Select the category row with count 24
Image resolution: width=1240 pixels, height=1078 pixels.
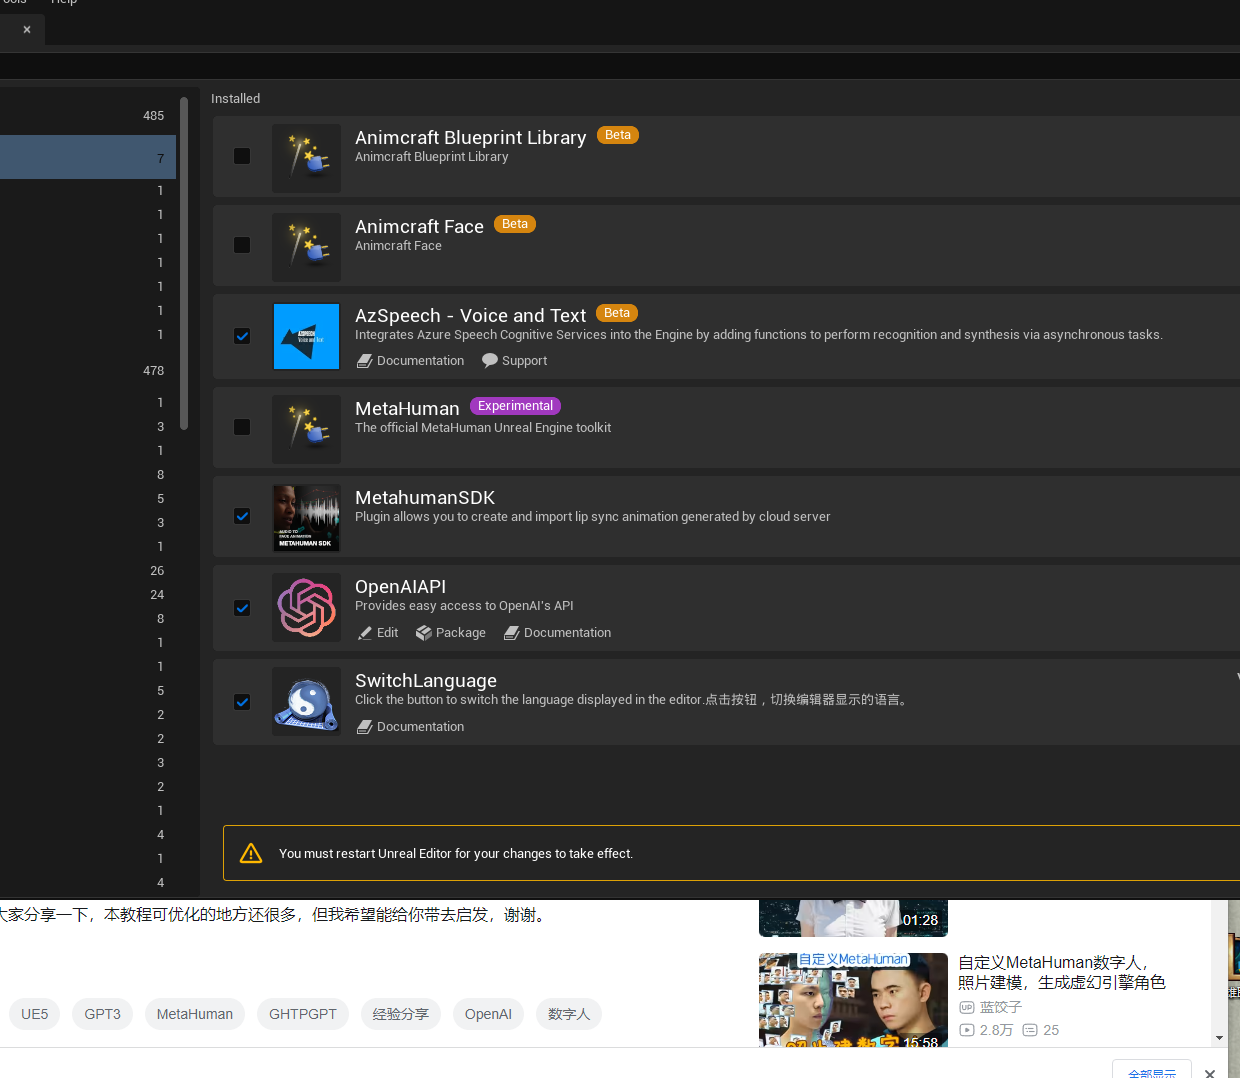88,595
